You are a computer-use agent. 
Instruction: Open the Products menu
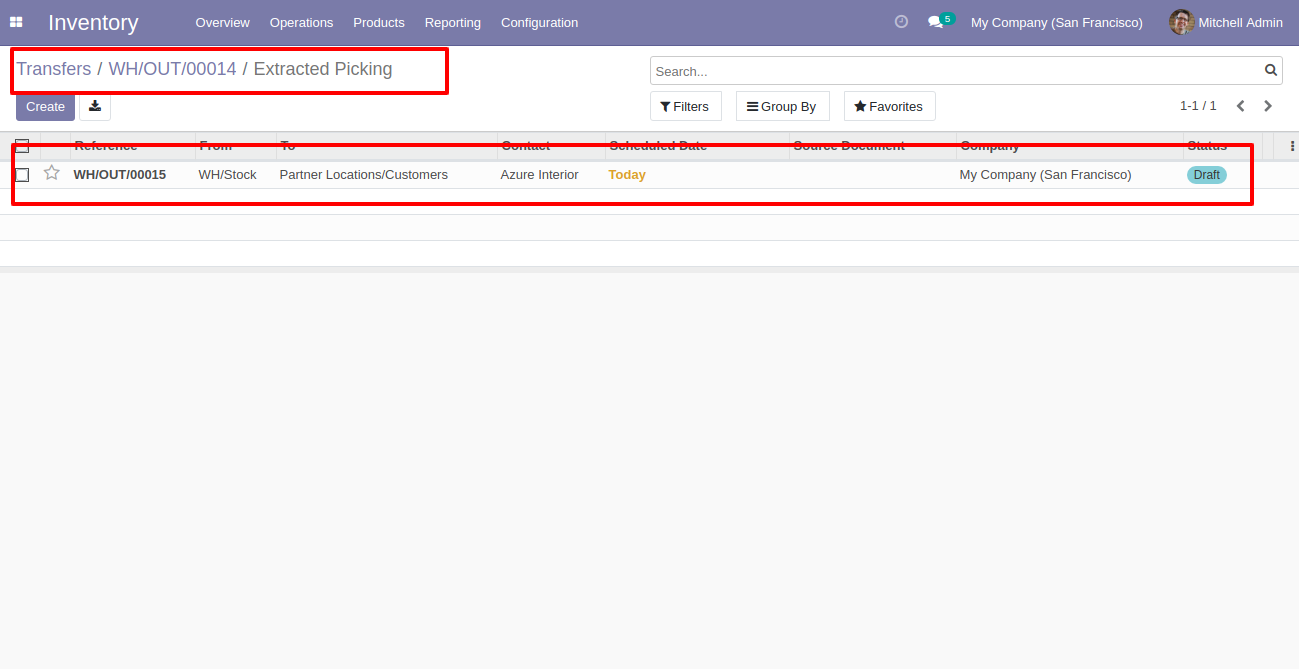[x=379, y=22]
